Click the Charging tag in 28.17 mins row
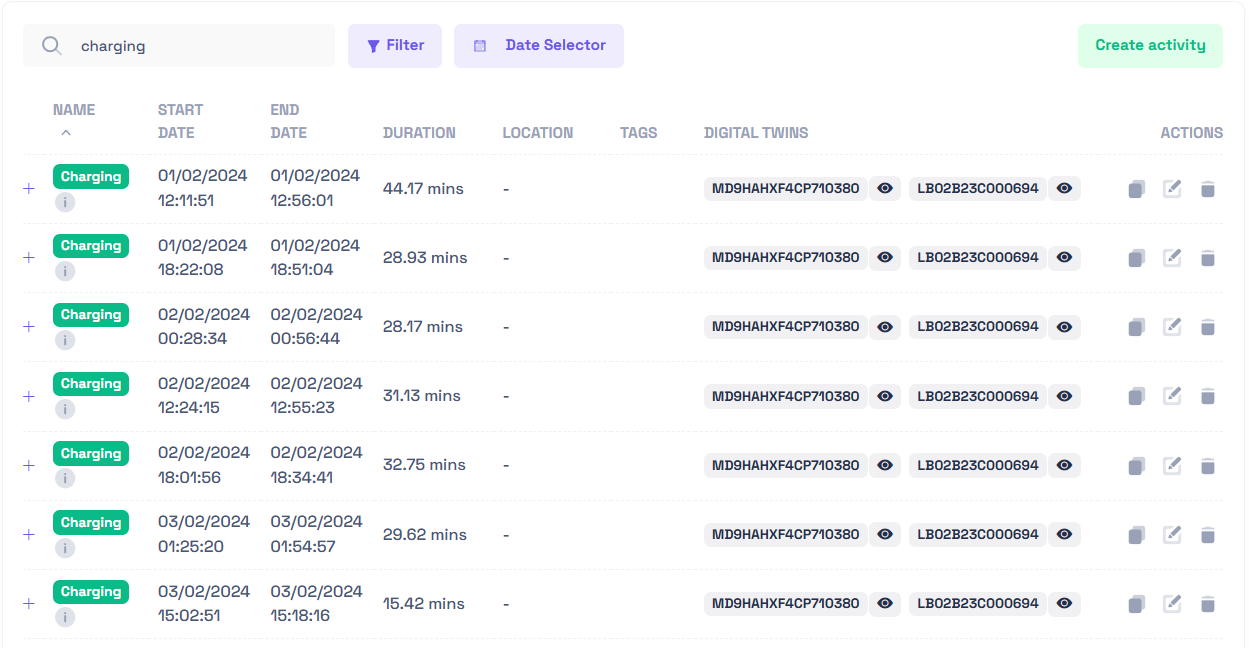This screenshot has width=1249, height=648. click(91, 315)
